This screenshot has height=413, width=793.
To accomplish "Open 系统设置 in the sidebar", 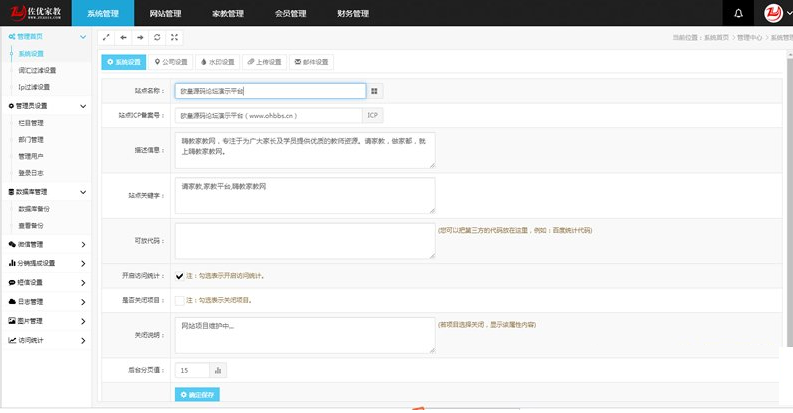I will [x=31, y=54].
